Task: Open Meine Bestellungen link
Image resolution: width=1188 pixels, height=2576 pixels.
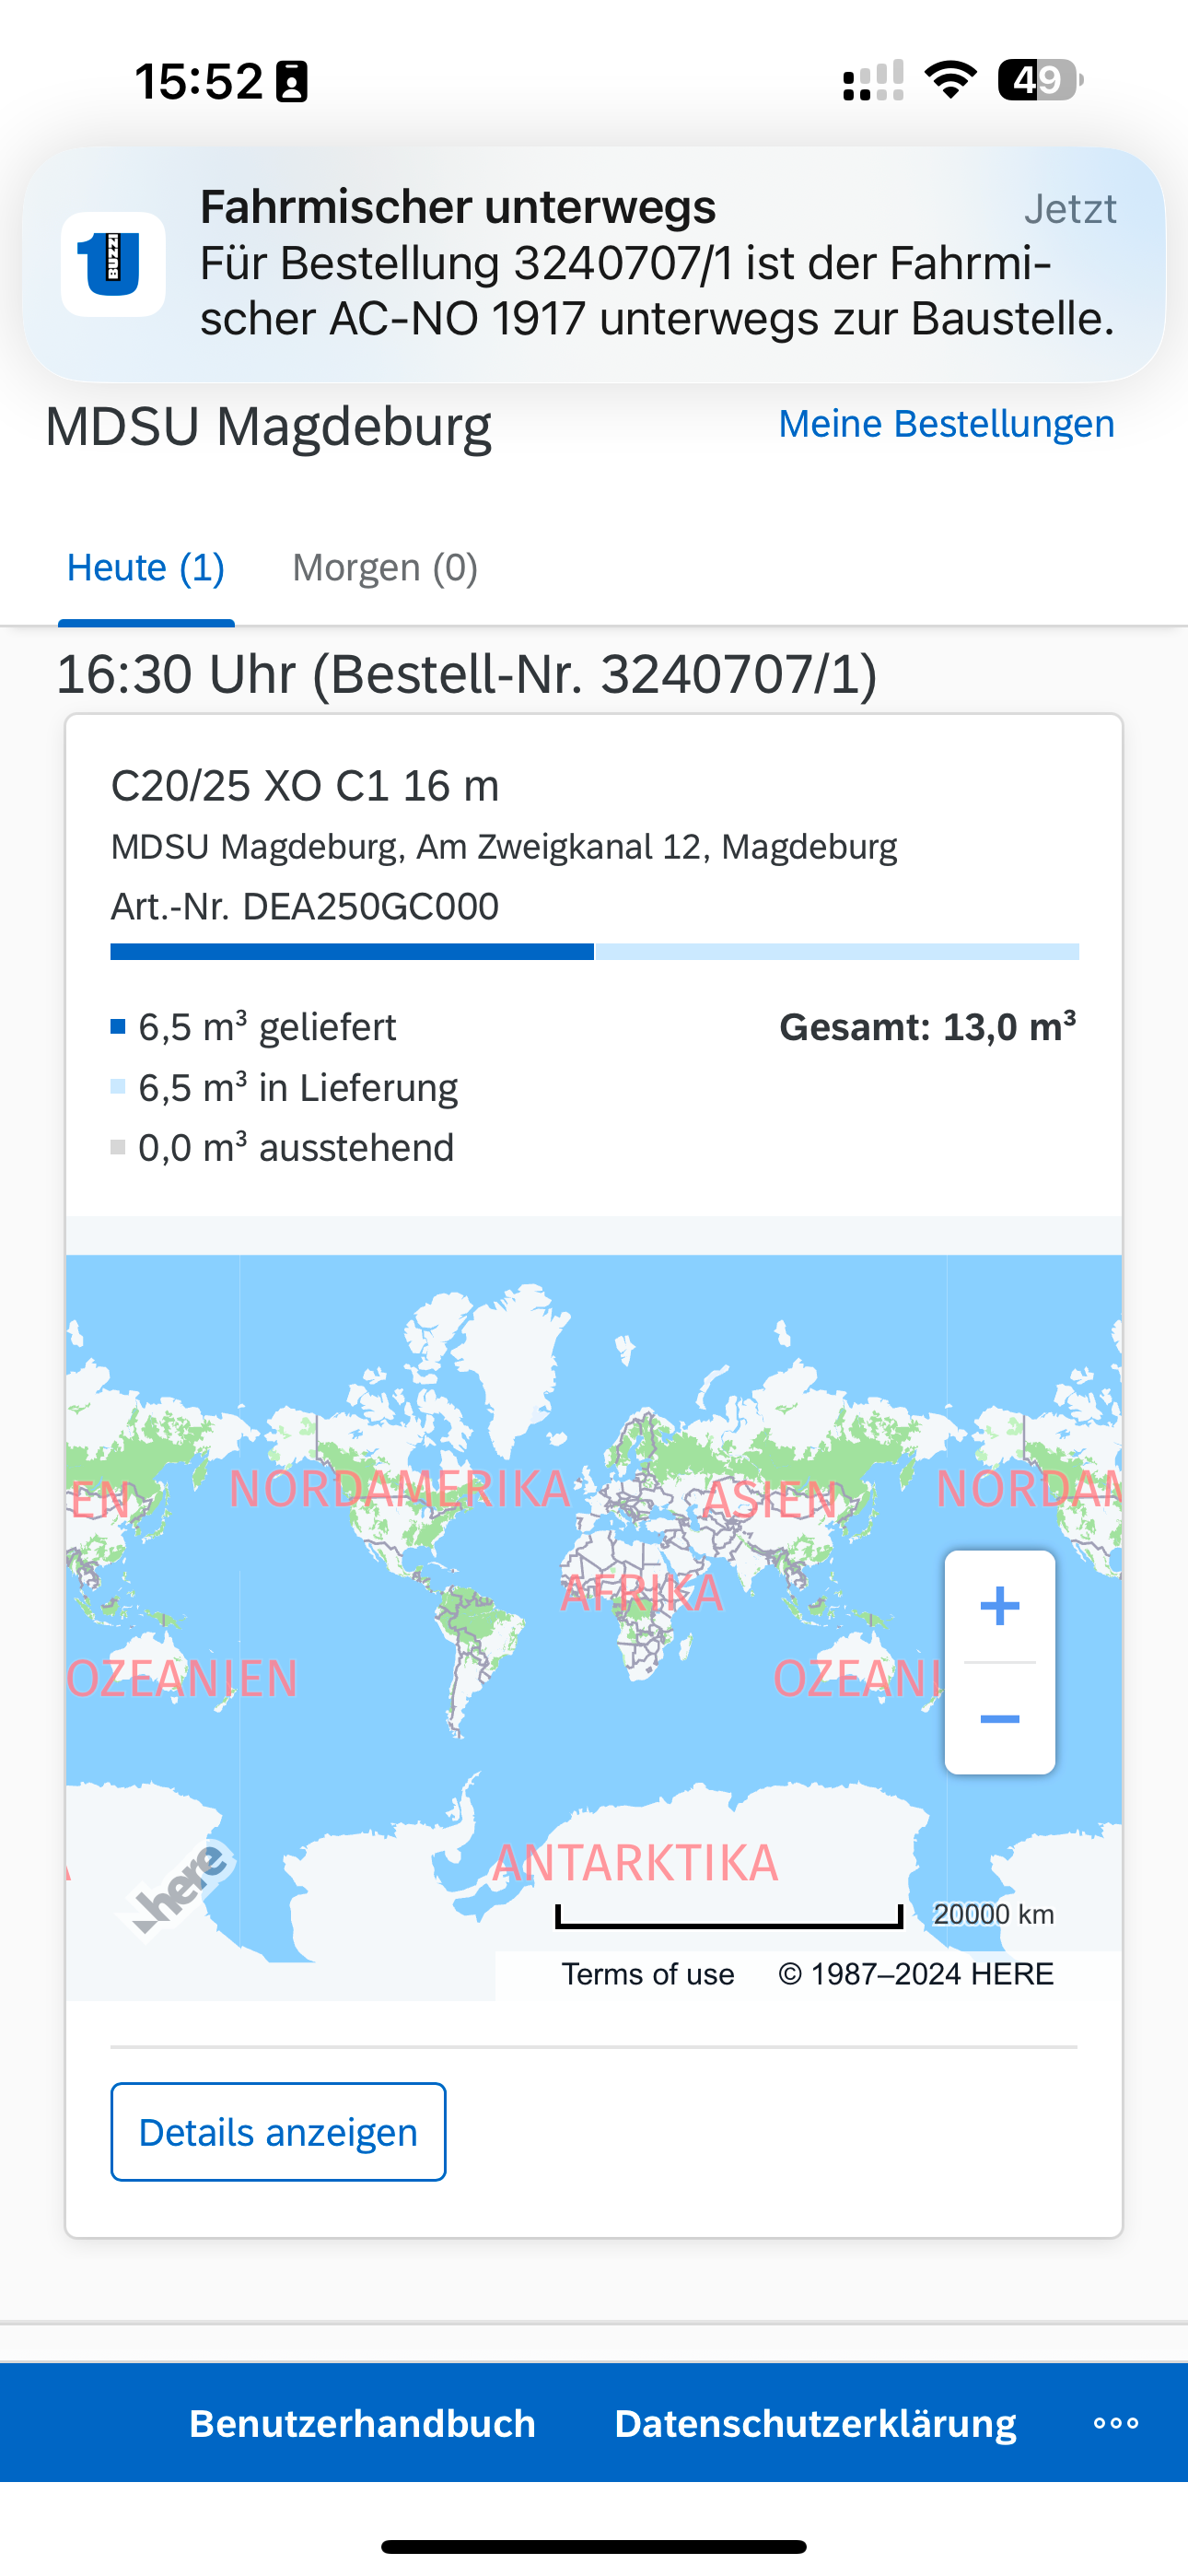Action: click(946, 424)
